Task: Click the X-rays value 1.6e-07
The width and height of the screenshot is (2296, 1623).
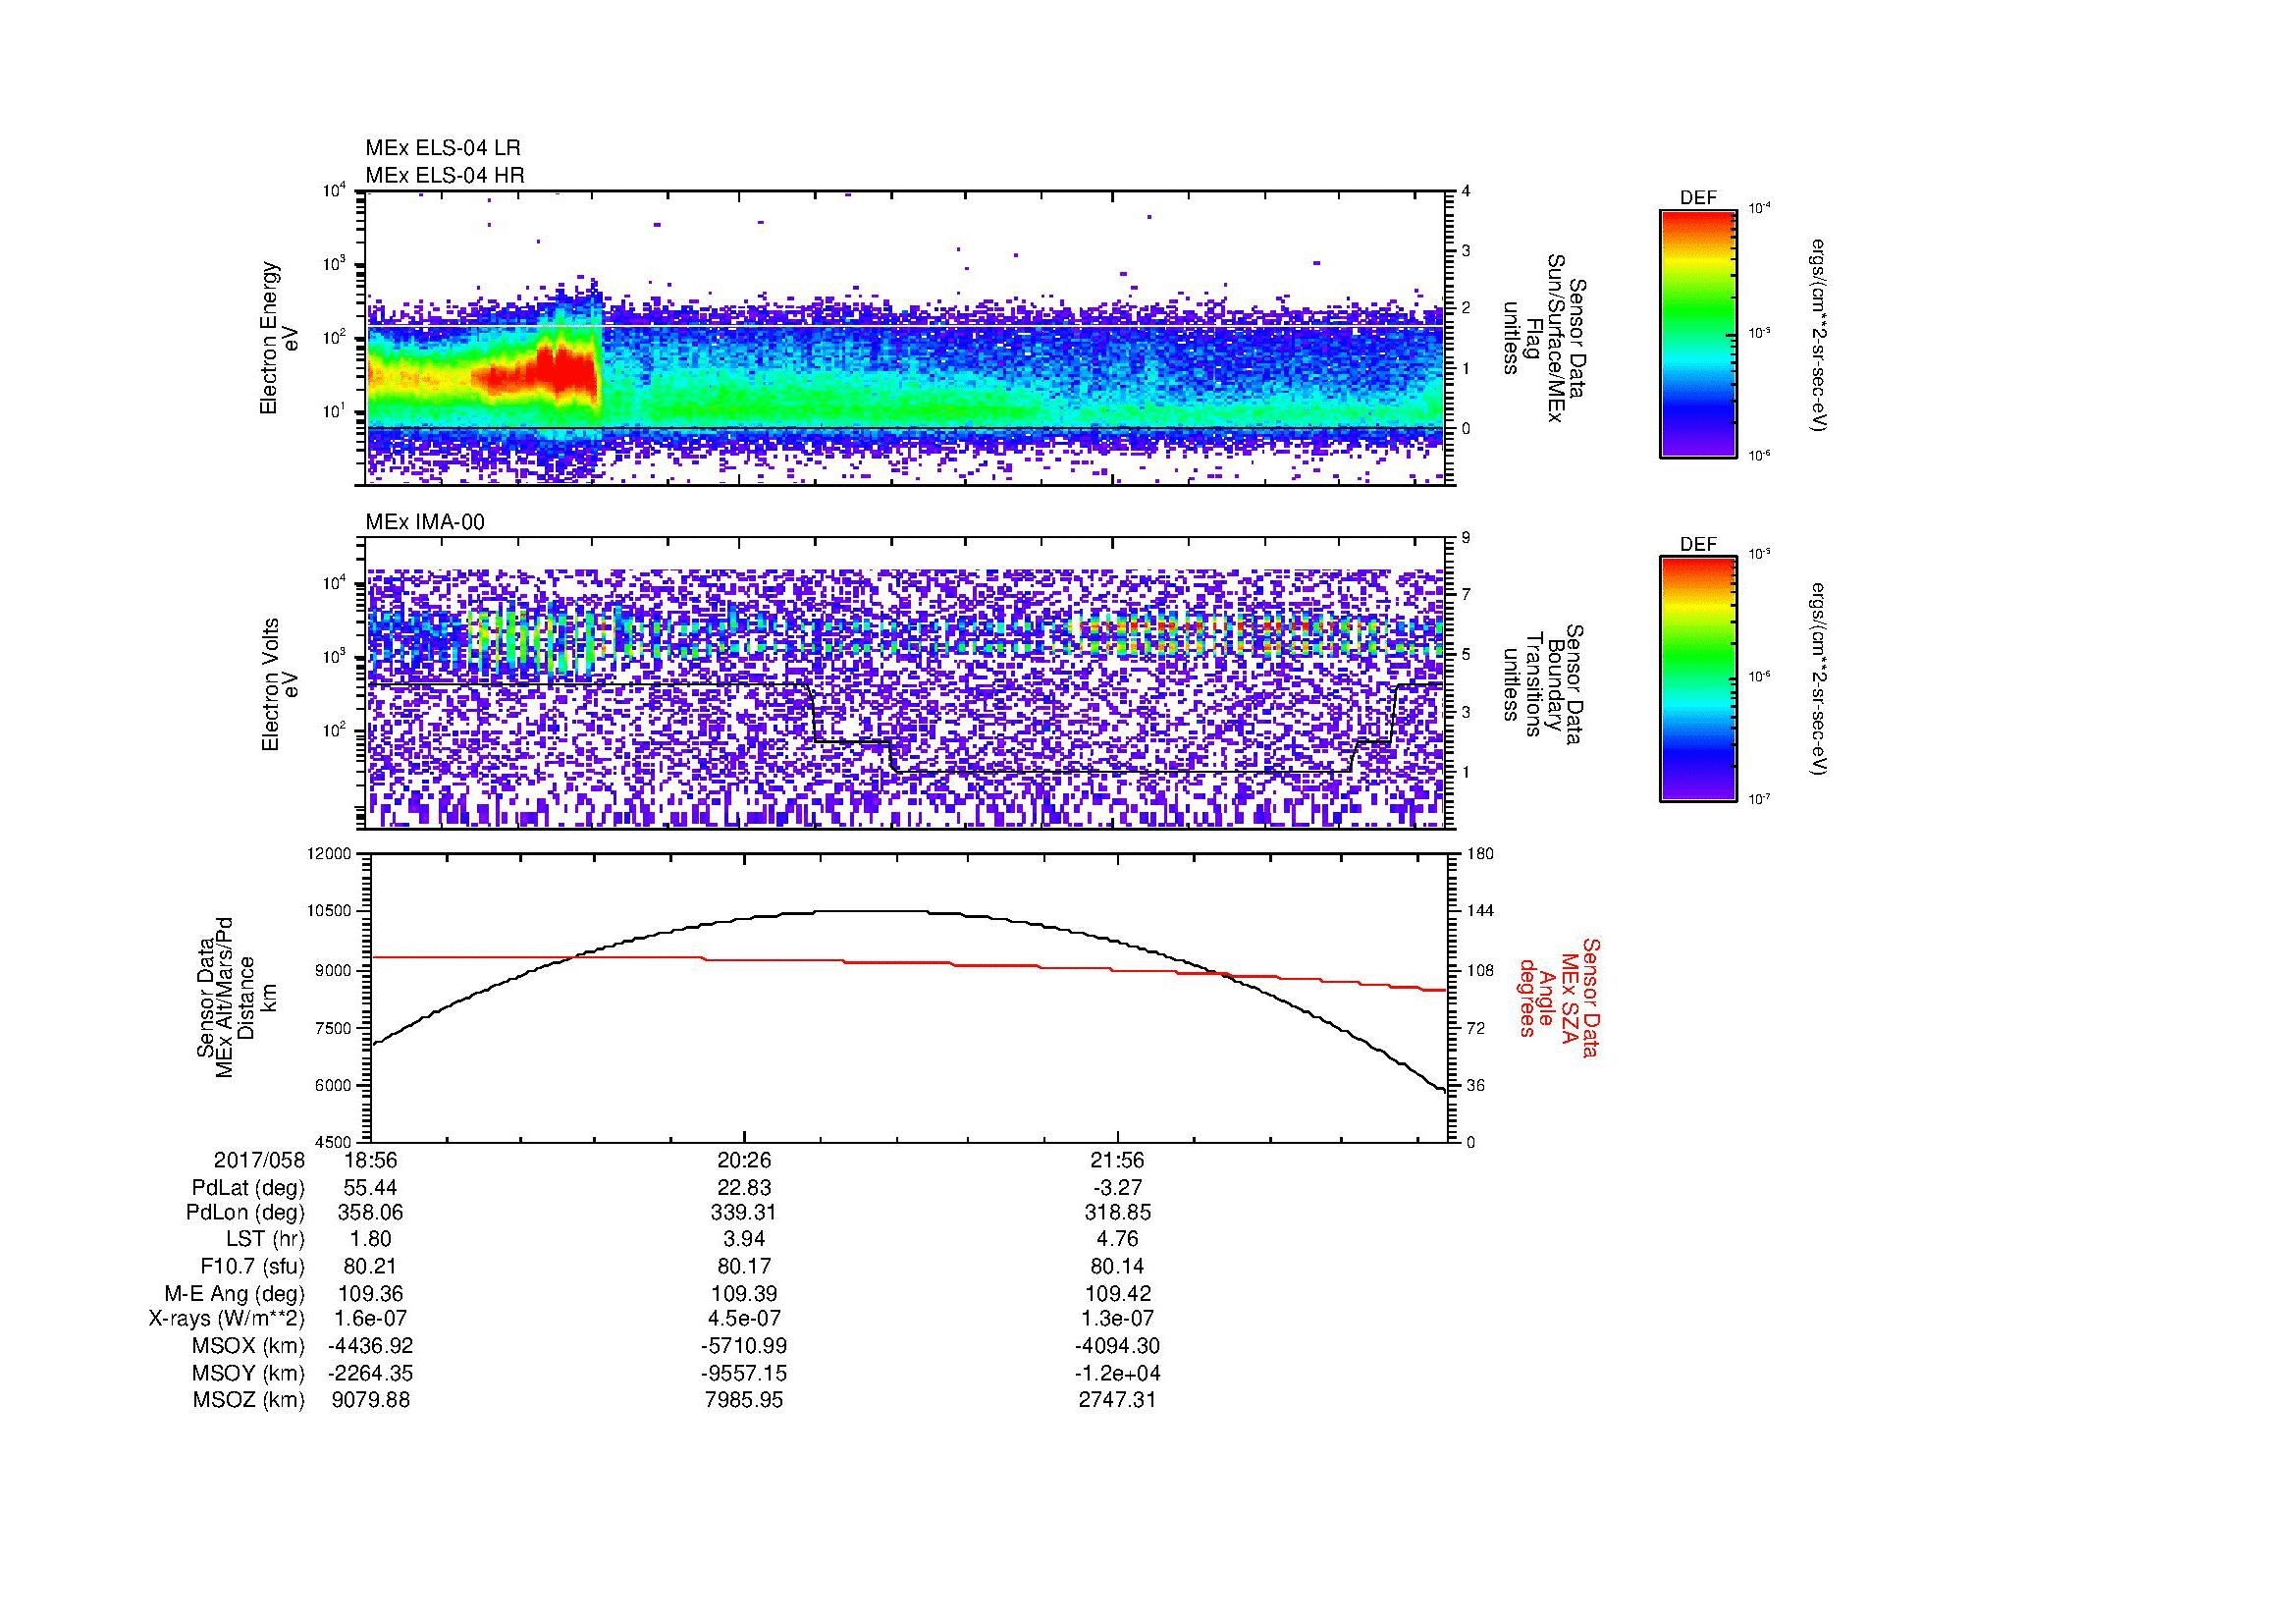Action: (371, 1319)
